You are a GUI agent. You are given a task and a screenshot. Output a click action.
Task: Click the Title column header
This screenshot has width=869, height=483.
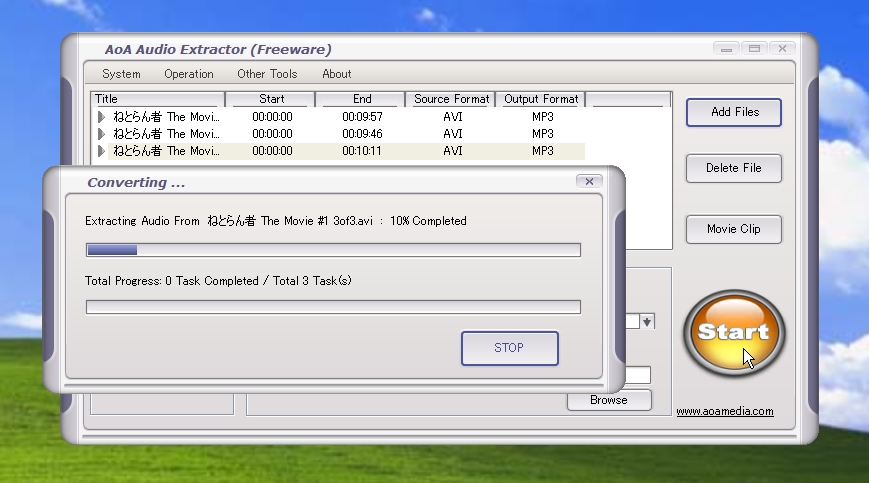(x=158, y=99)
